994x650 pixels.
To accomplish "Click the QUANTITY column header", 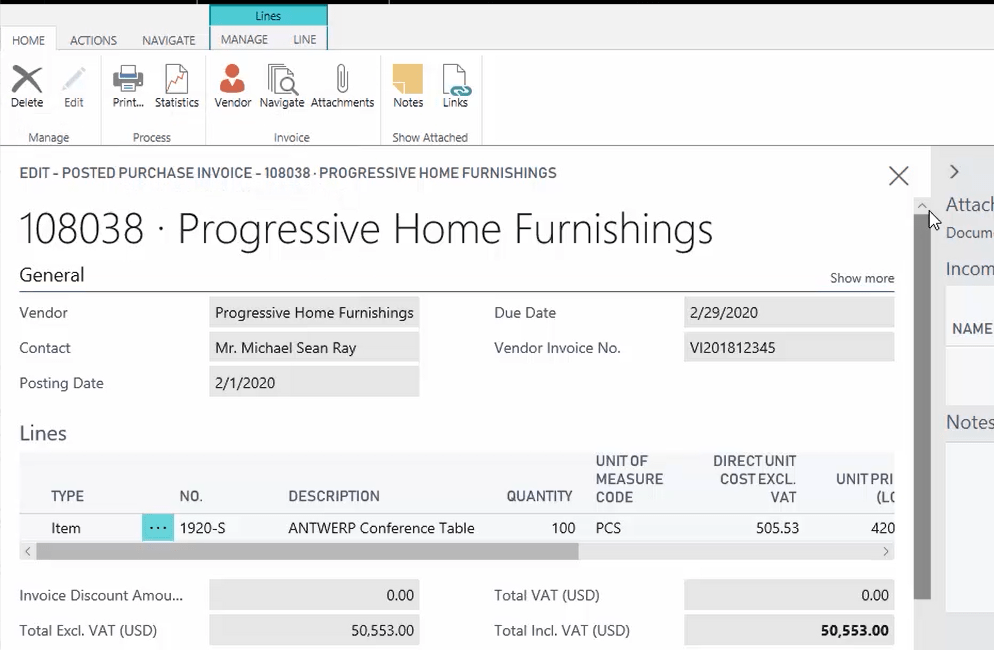I will point(539,496).
